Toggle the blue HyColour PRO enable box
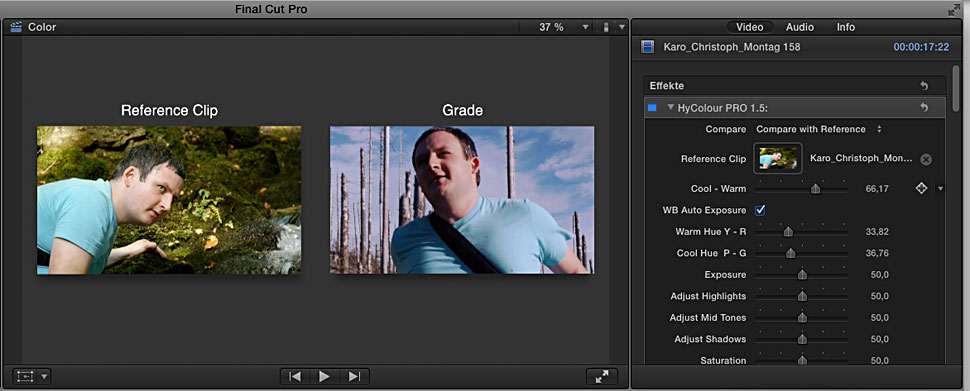970x391 pixels. (652, 108)
